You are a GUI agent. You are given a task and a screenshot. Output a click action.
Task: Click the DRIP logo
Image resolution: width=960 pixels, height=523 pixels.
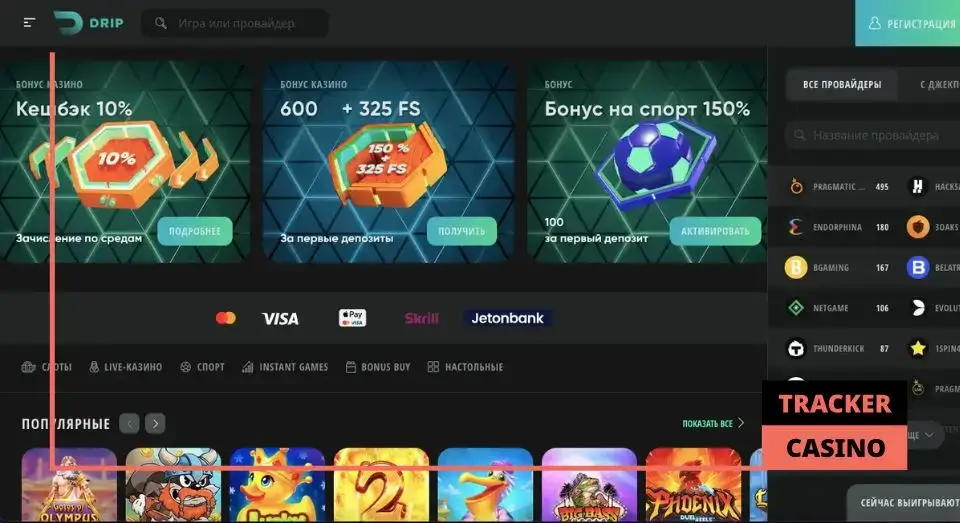[x=88, y=23]
